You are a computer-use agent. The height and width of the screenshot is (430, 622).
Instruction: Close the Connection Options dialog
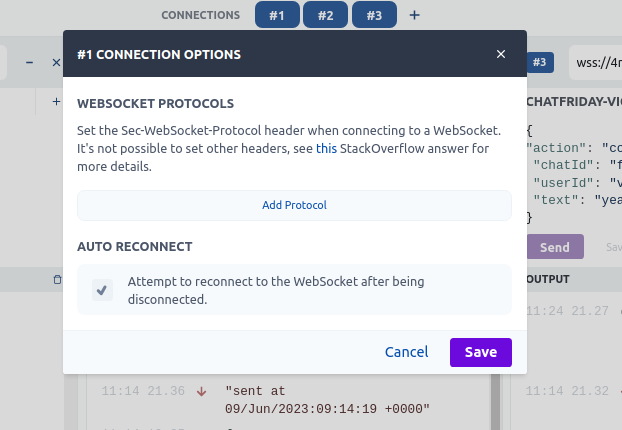coord(501,54)
